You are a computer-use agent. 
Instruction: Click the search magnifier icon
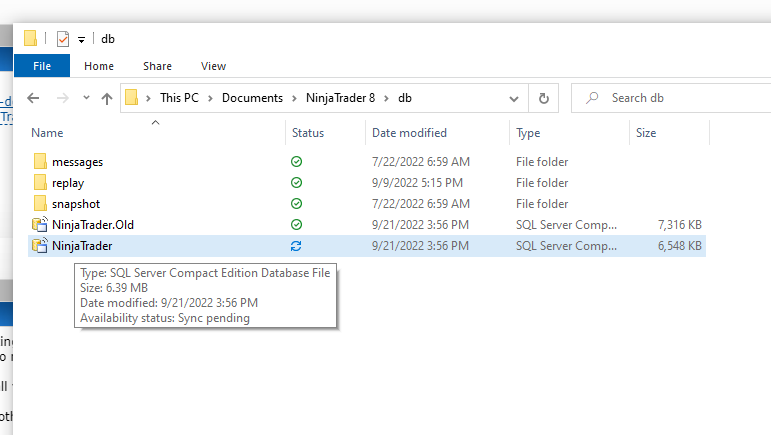[592, 98]
